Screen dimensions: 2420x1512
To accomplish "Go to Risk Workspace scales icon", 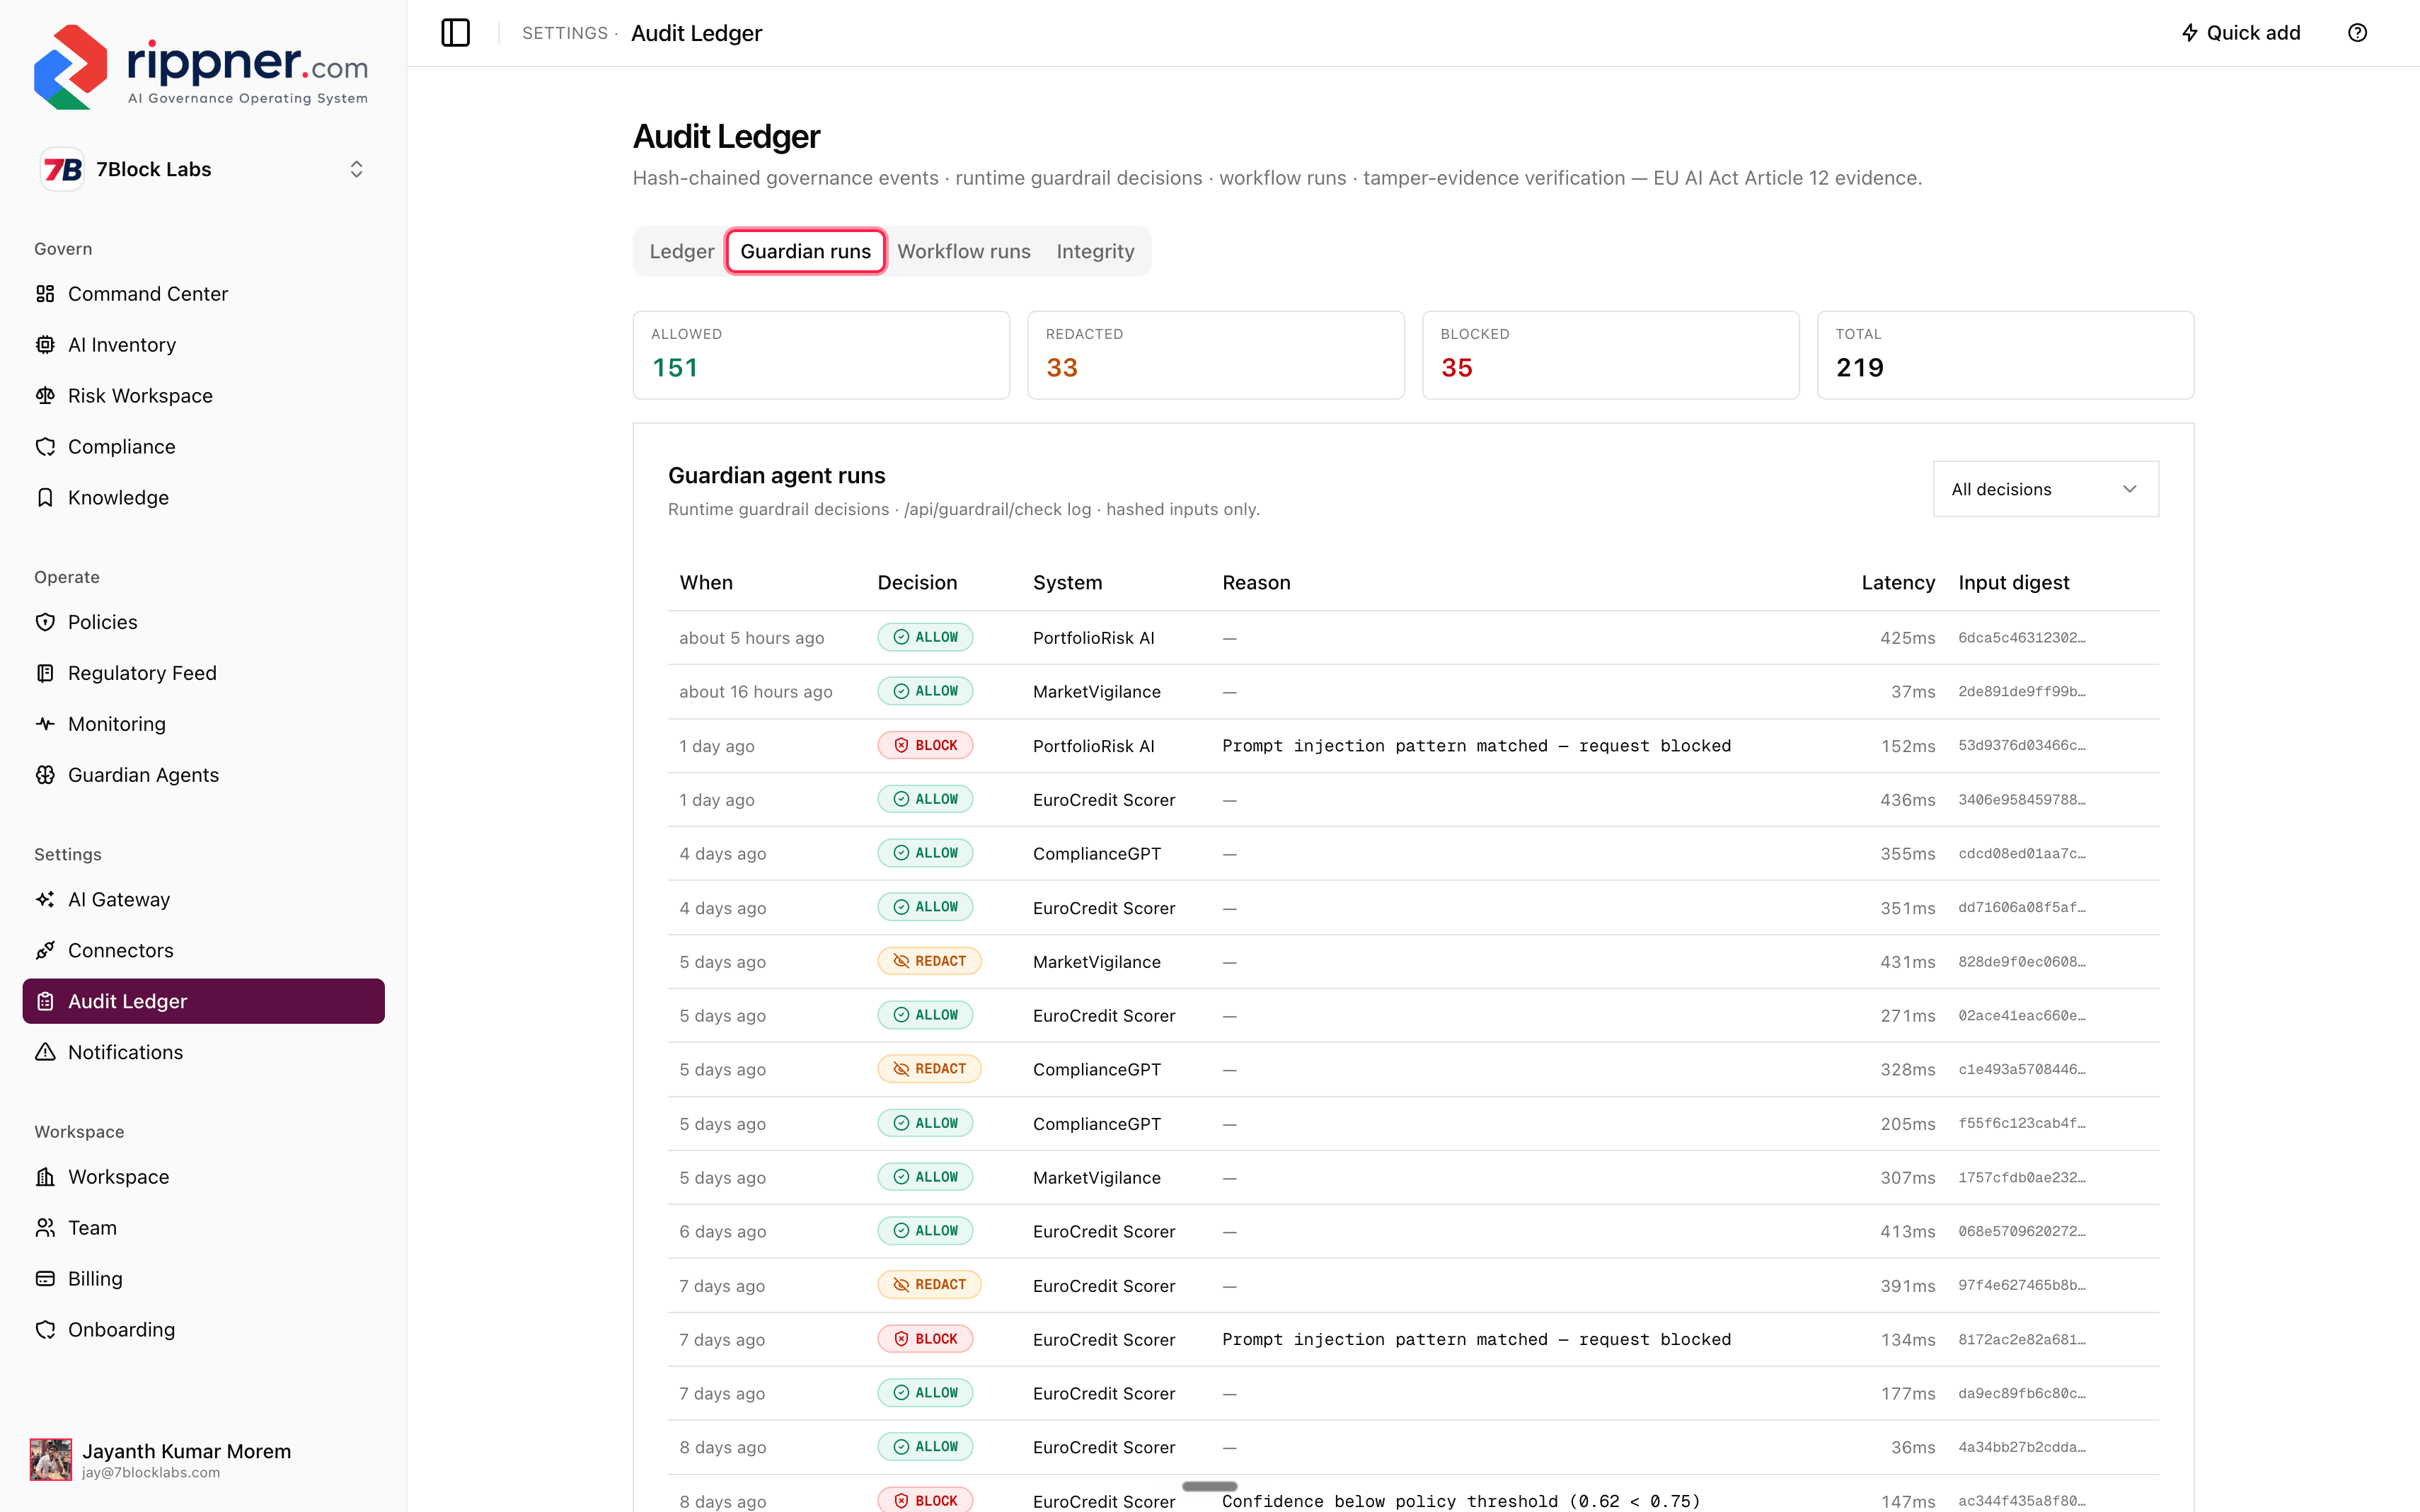I will pyautogui.click(x=45, y=396).
